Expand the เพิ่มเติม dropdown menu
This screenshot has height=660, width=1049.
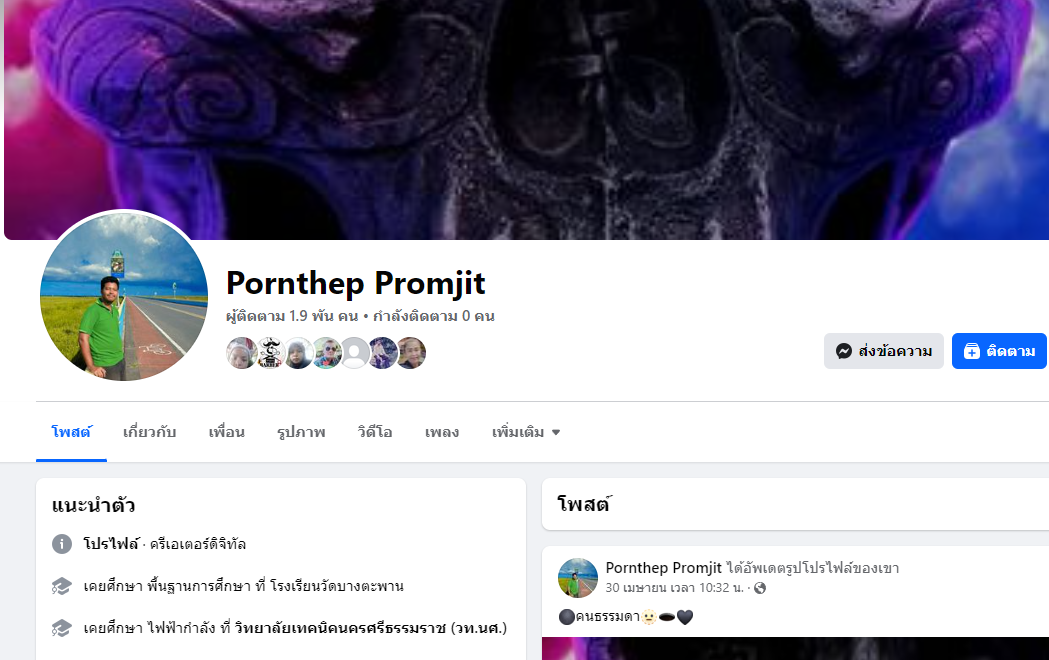click(x=526, y=433)
